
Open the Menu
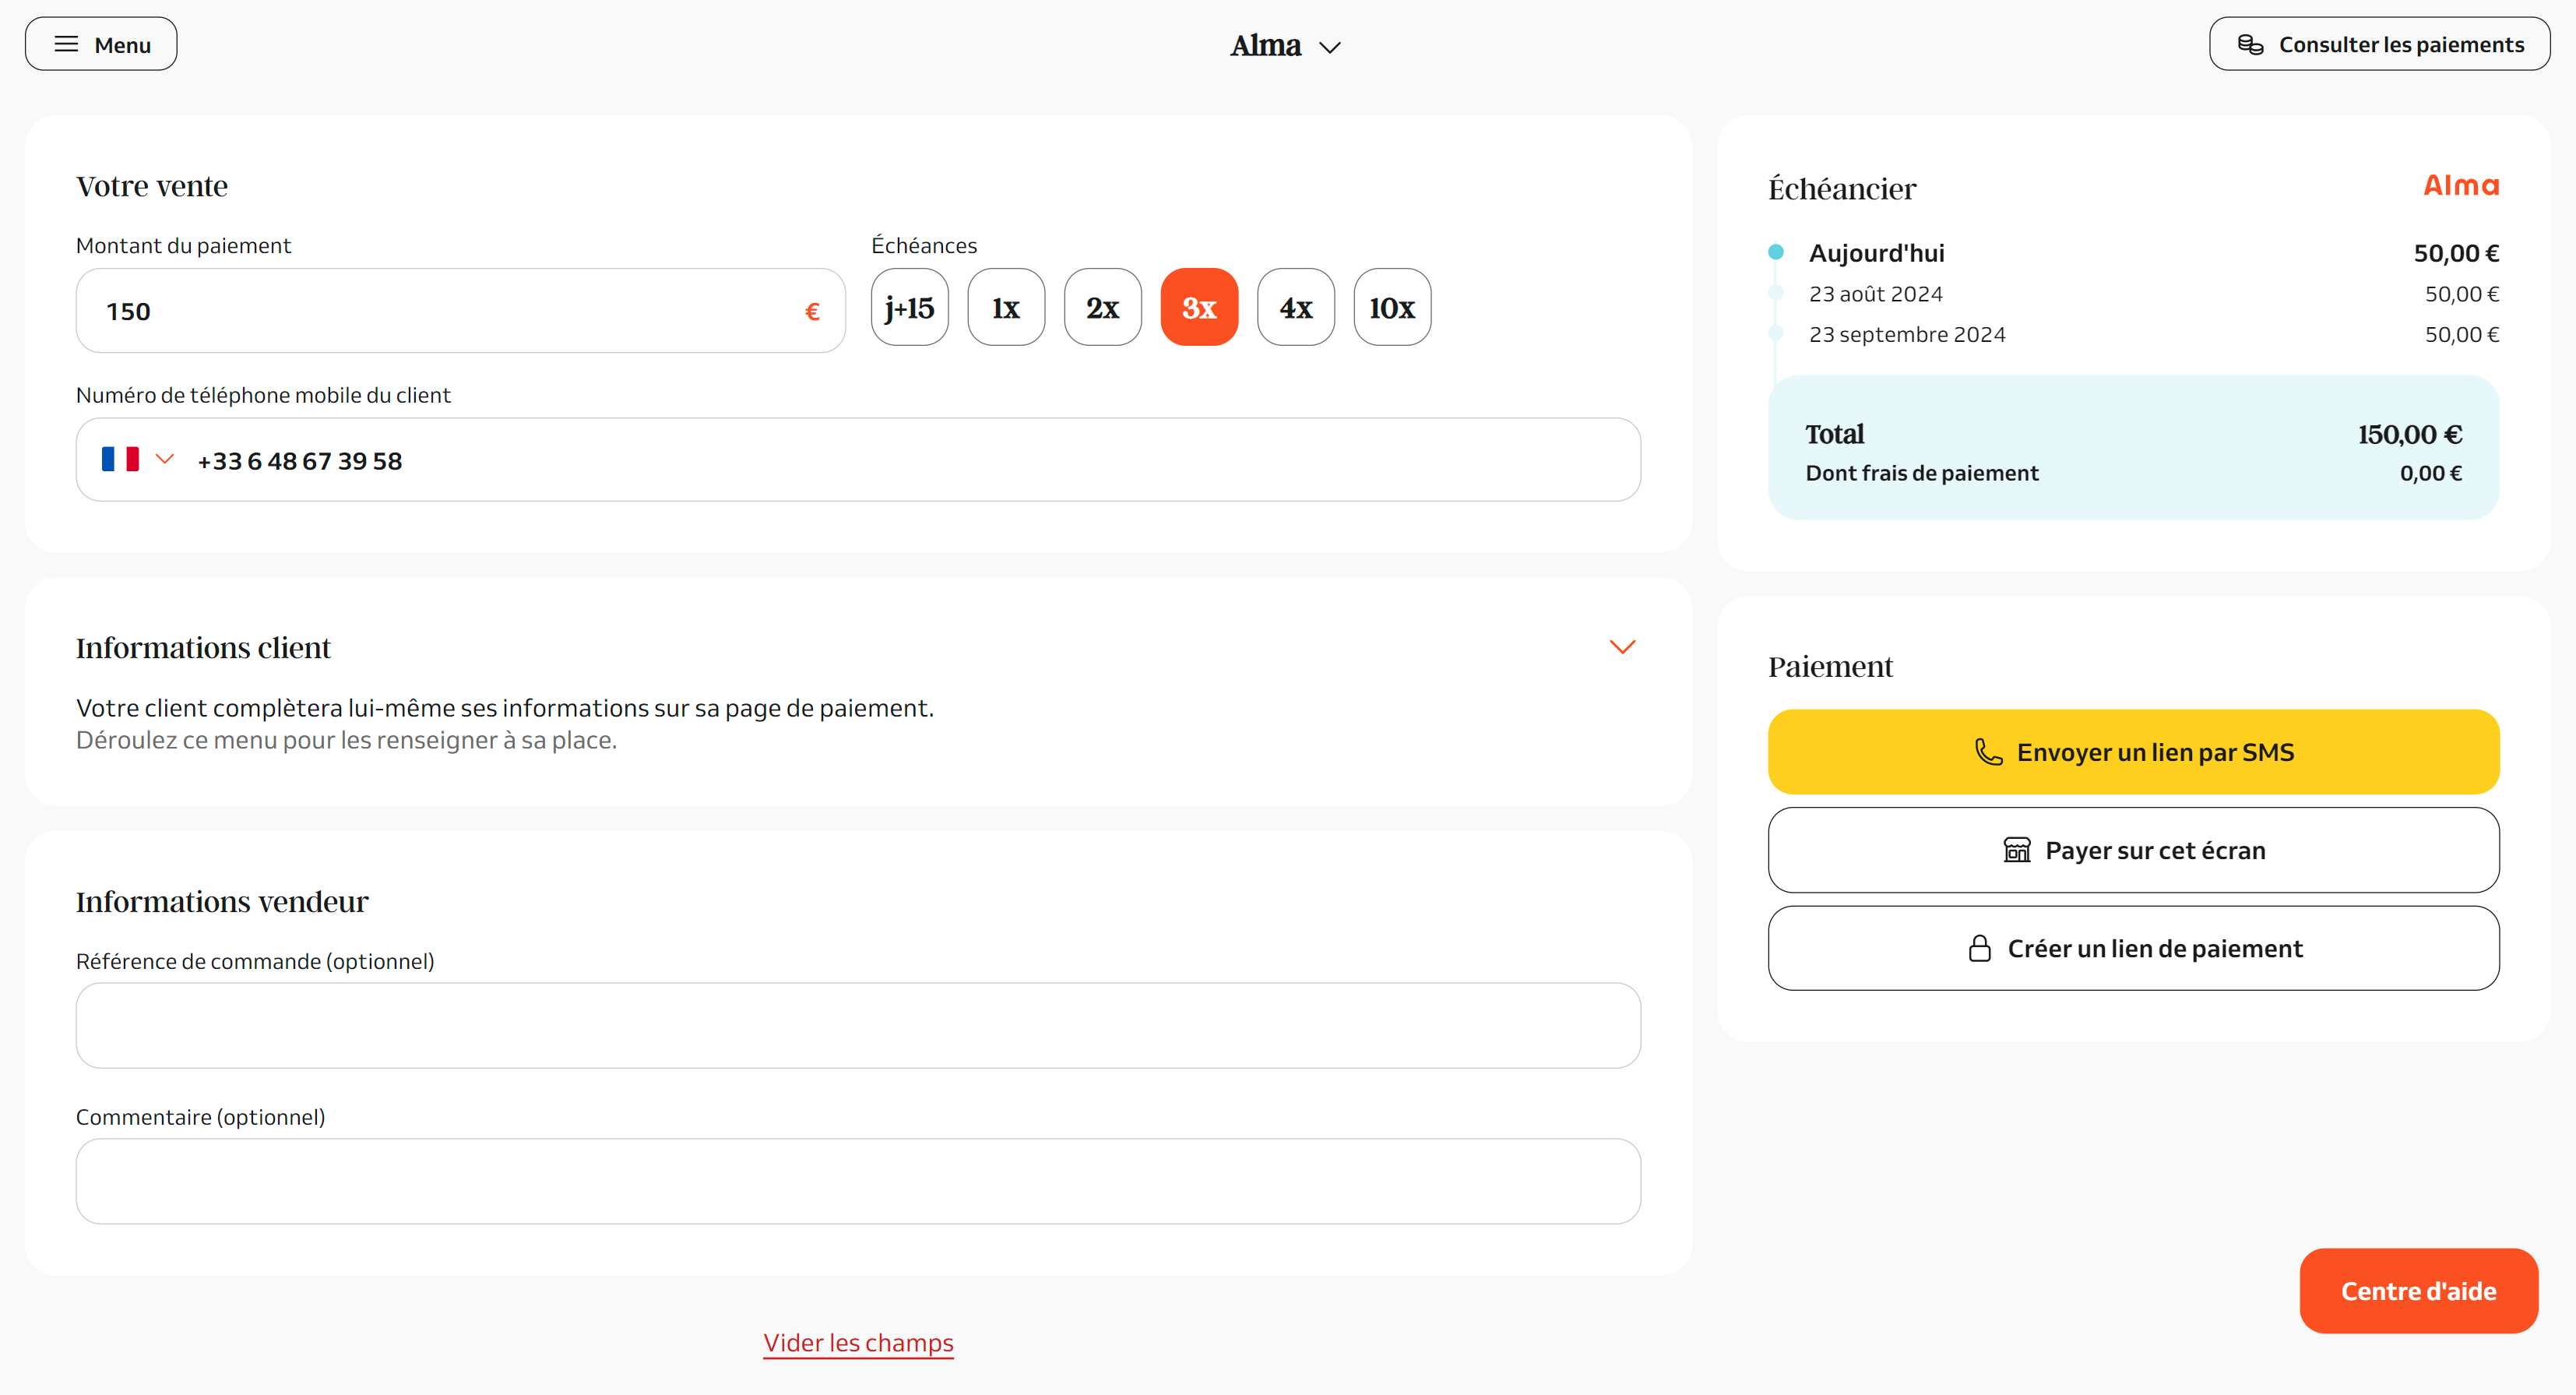[x=100, y=43]
